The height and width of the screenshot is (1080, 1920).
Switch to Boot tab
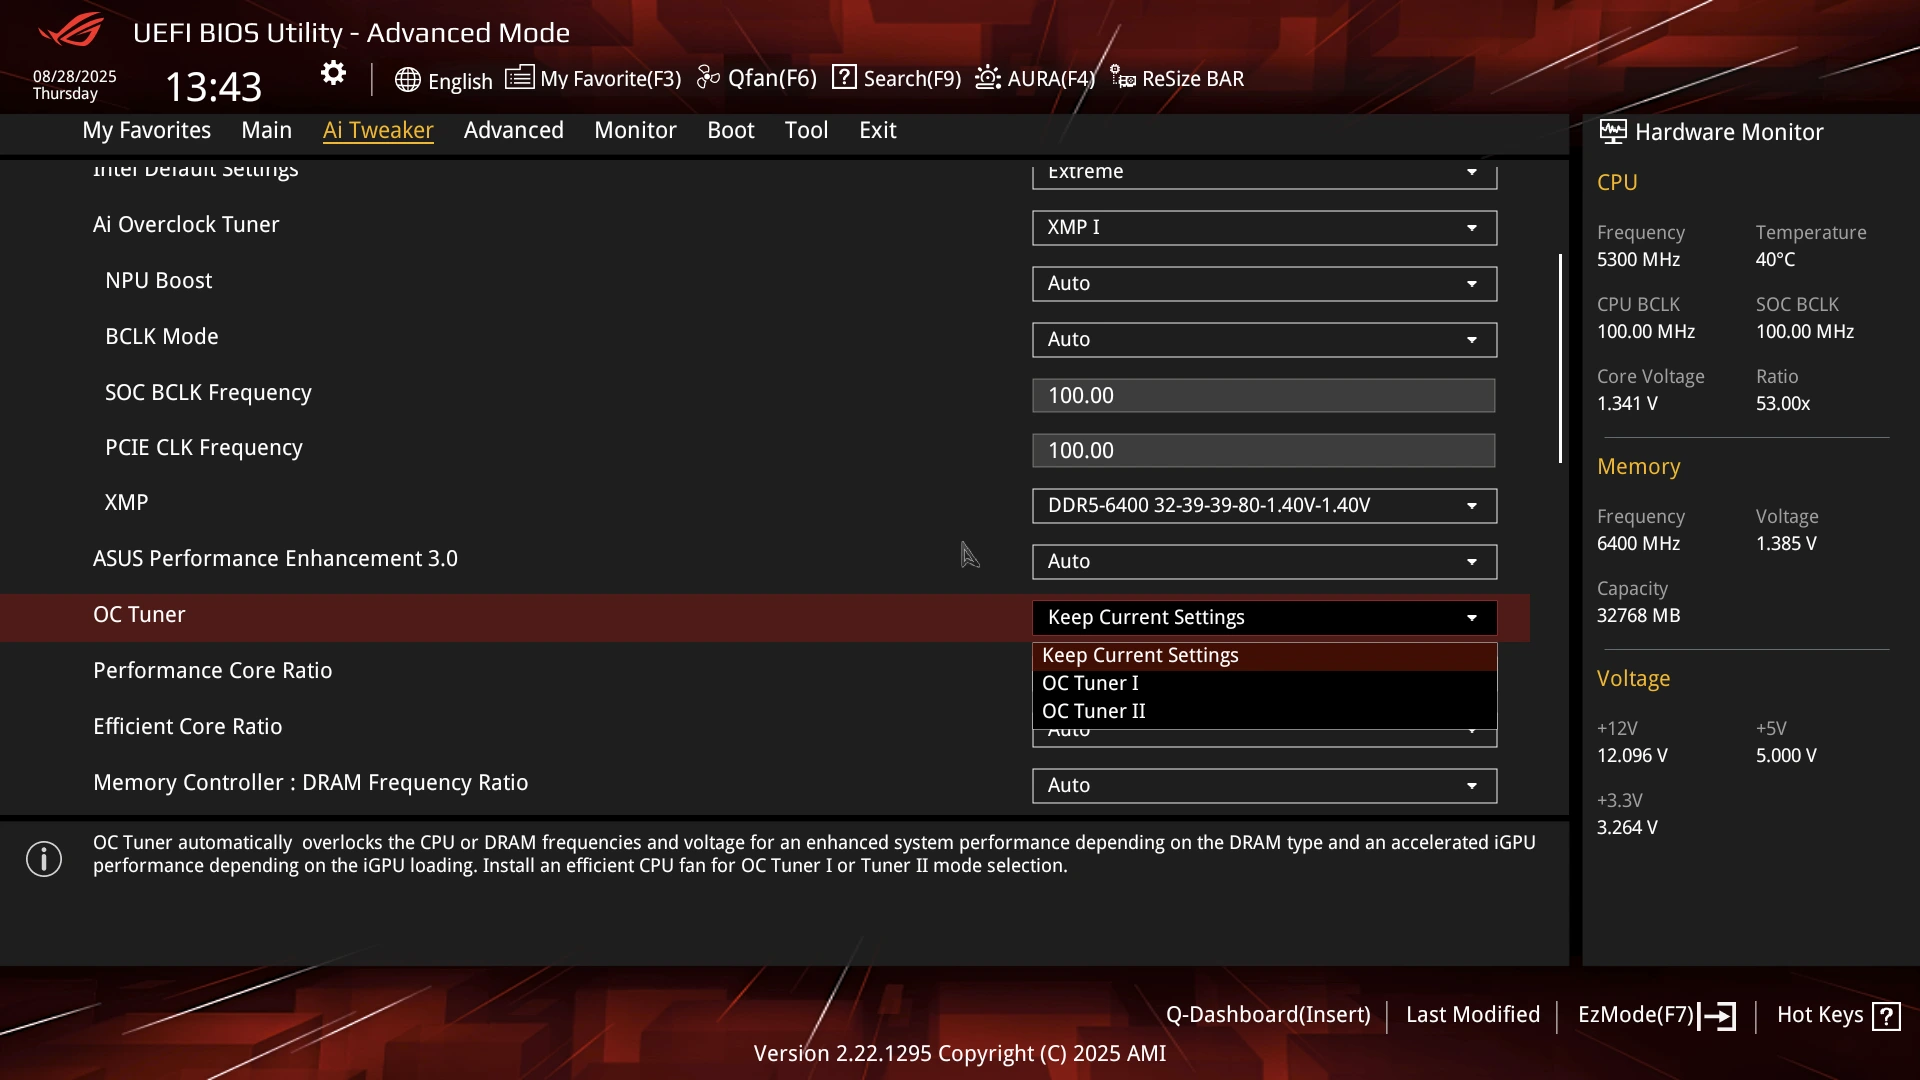(731, 130)
